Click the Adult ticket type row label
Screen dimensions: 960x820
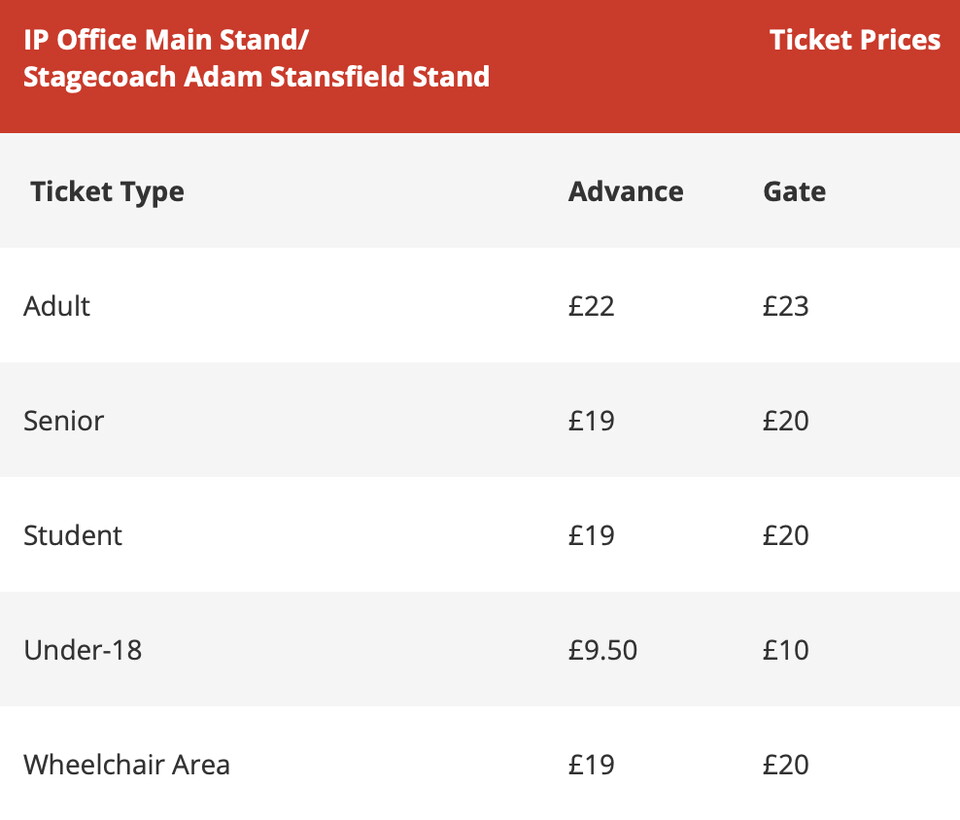[x=57, y=305]
